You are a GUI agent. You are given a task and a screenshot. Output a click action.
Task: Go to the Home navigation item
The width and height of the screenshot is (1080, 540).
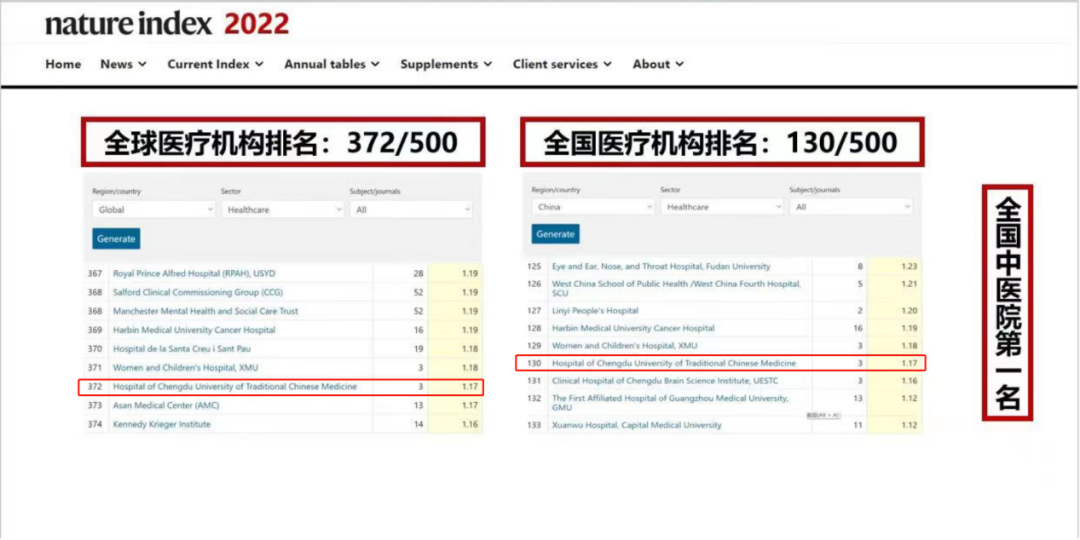point(63,64)
